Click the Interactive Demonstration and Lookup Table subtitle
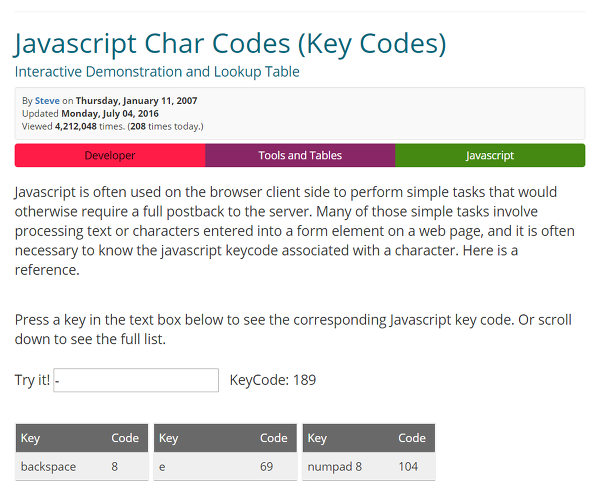This screenshot has width=600, height=481. pos(157,72)
